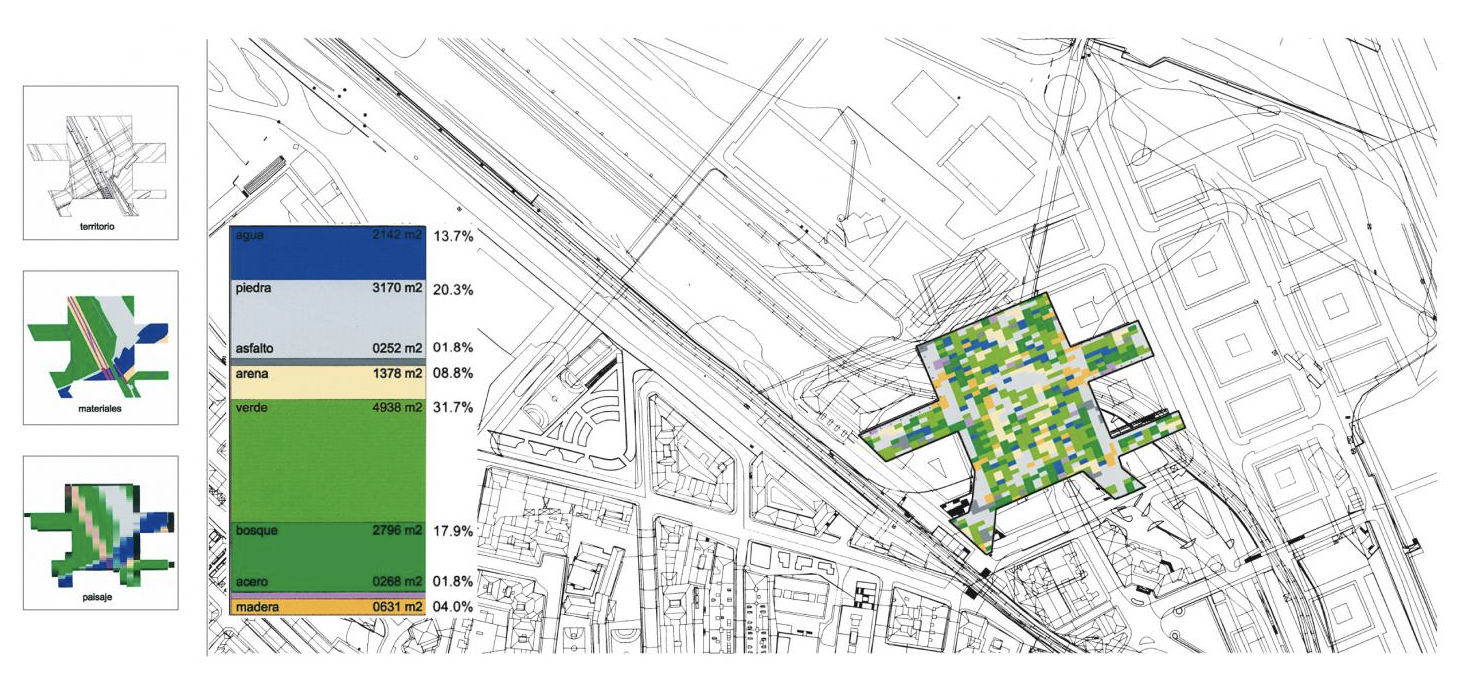Select the 'acero' legend label
The height and width of the screenshot is (696, 1482).
[252, 582]
